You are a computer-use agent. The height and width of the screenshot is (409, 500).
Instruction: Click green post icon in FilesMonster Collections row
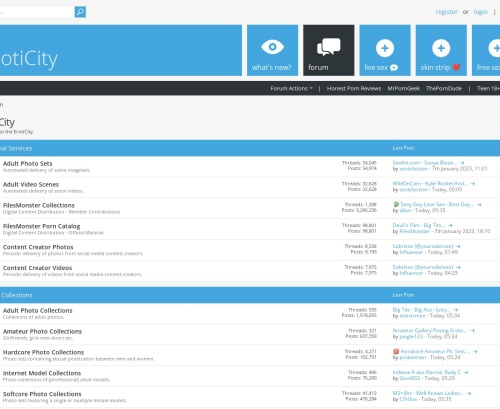pos(396,204)
